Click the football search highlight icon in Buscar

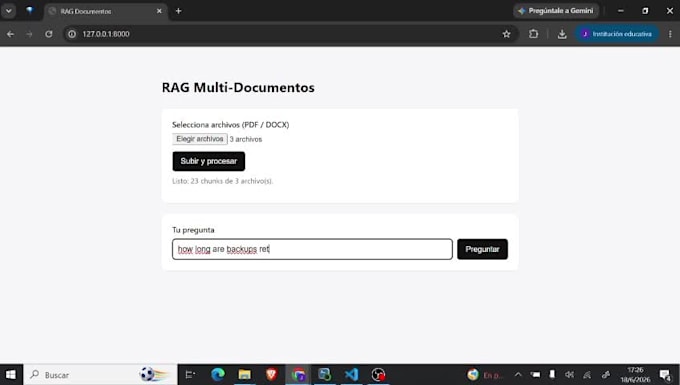(x=154, y=375)
